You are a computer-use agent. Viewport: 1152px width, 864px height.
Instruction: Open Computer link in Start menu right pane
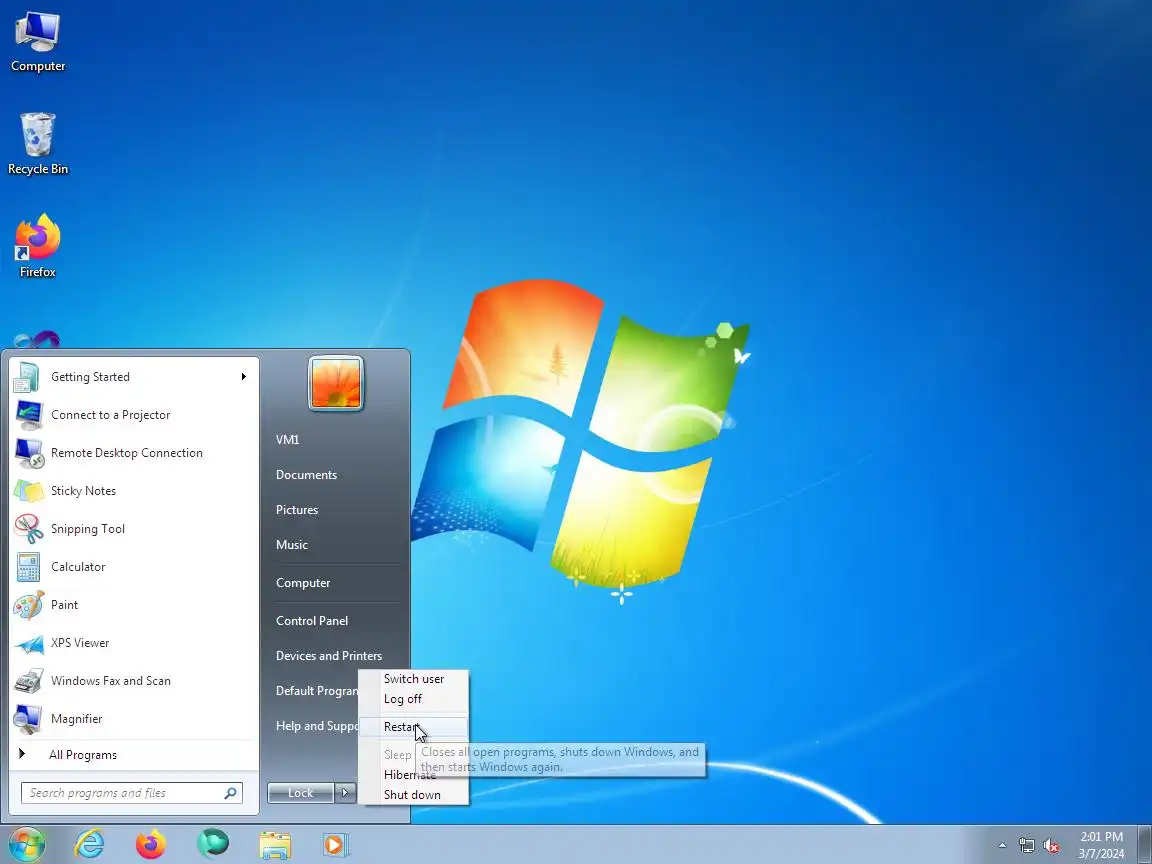[303, 583]
